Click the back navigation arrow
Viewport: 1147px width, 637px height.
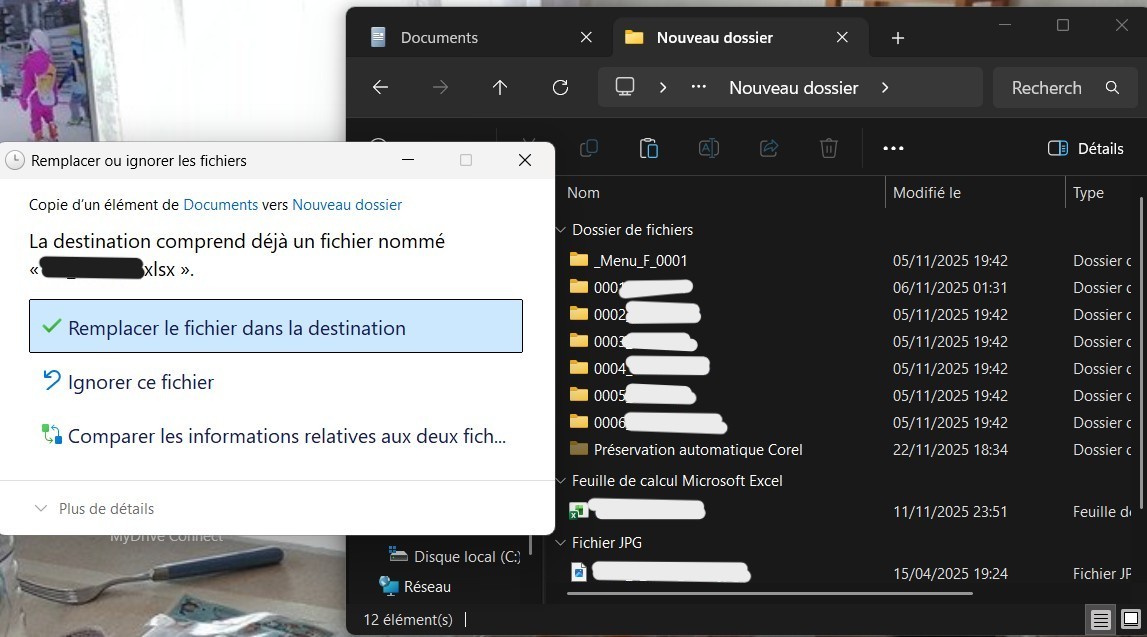pyautogui.click(x=380, y=87)
